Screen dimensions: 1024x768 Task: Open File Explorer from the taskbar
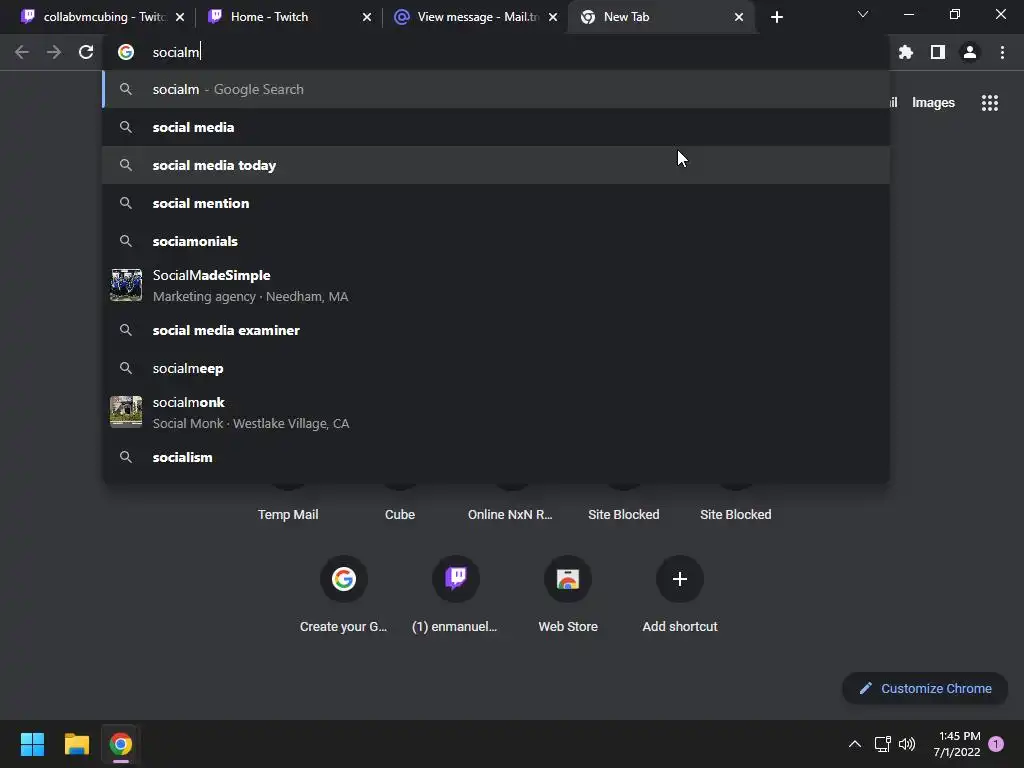tap(76, 744)
